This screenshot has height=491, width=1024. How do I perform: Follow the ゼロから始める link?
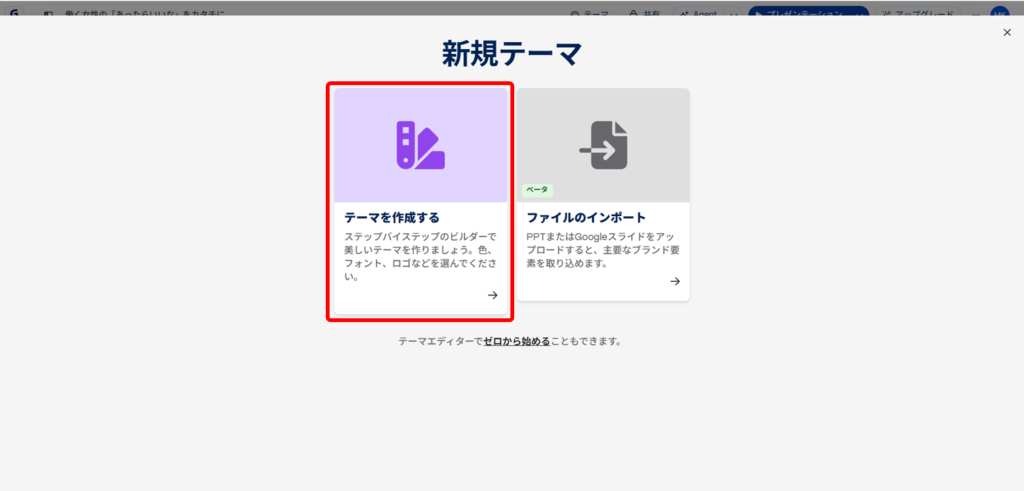[x=516, y=341]
